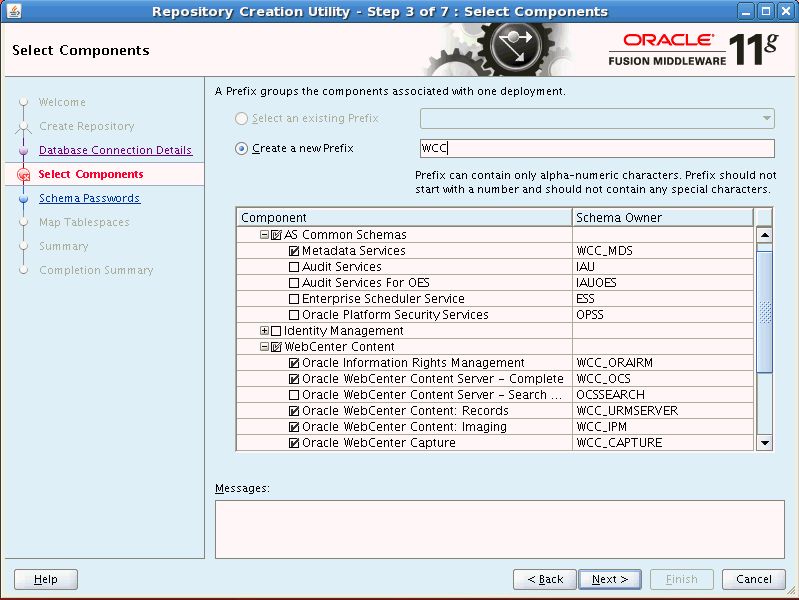Toggle the Identity Management checkbox
799x600 pixels.
click(x=276, y=331)
